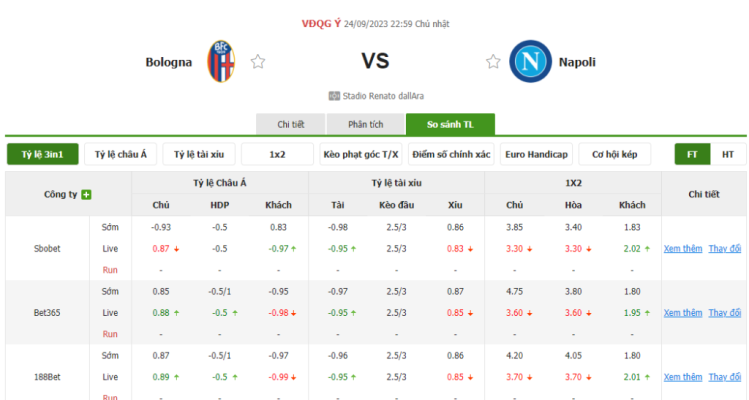Click the stadium icon beside Stadio Renato dallAra
This screenshot has width=749, height=400.
(x=334, y=96)
